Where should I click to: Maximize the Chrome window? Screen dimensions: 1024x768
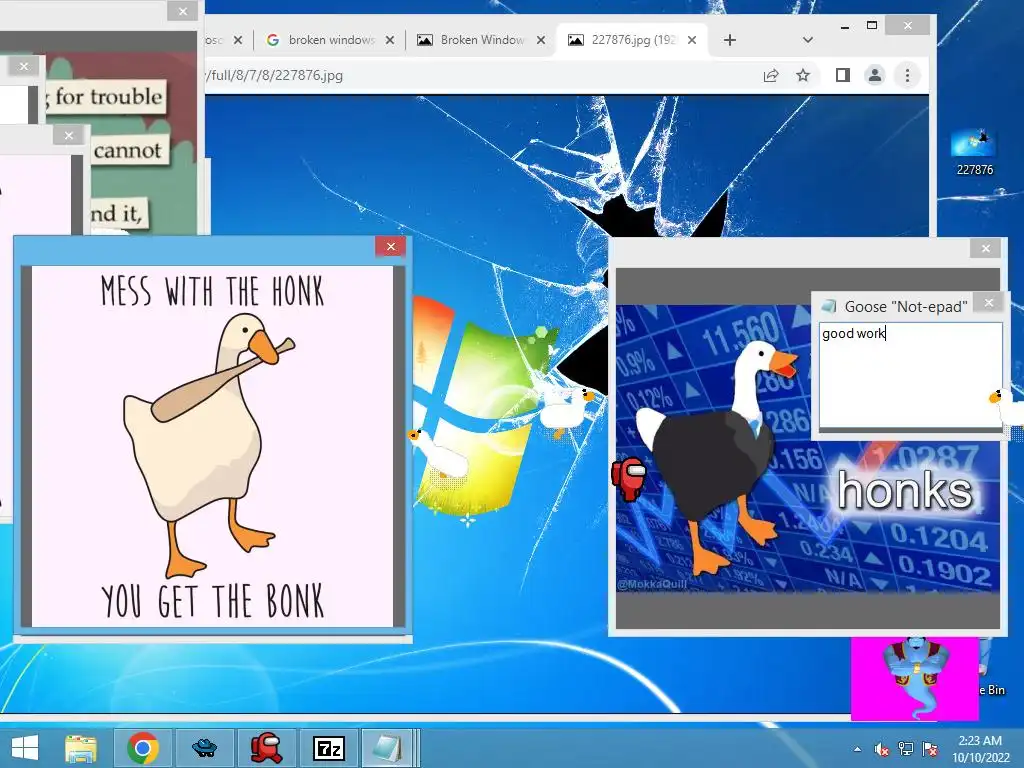[x=871, y=25]
